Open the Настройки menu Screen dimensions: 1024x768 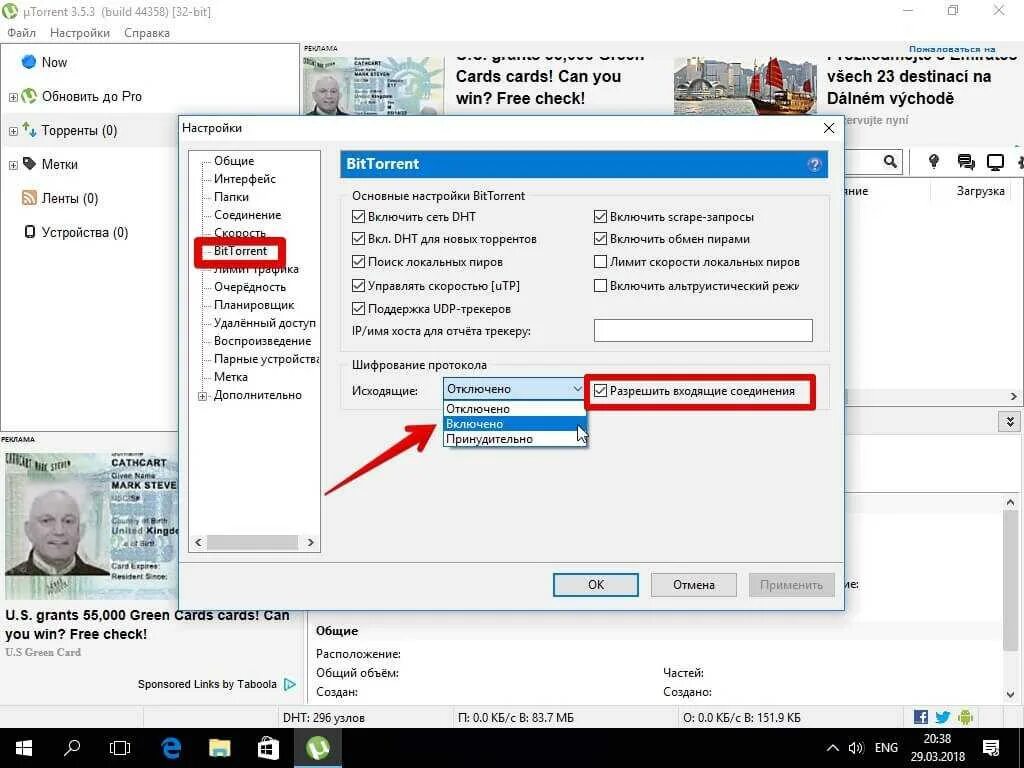coord(79,32)
